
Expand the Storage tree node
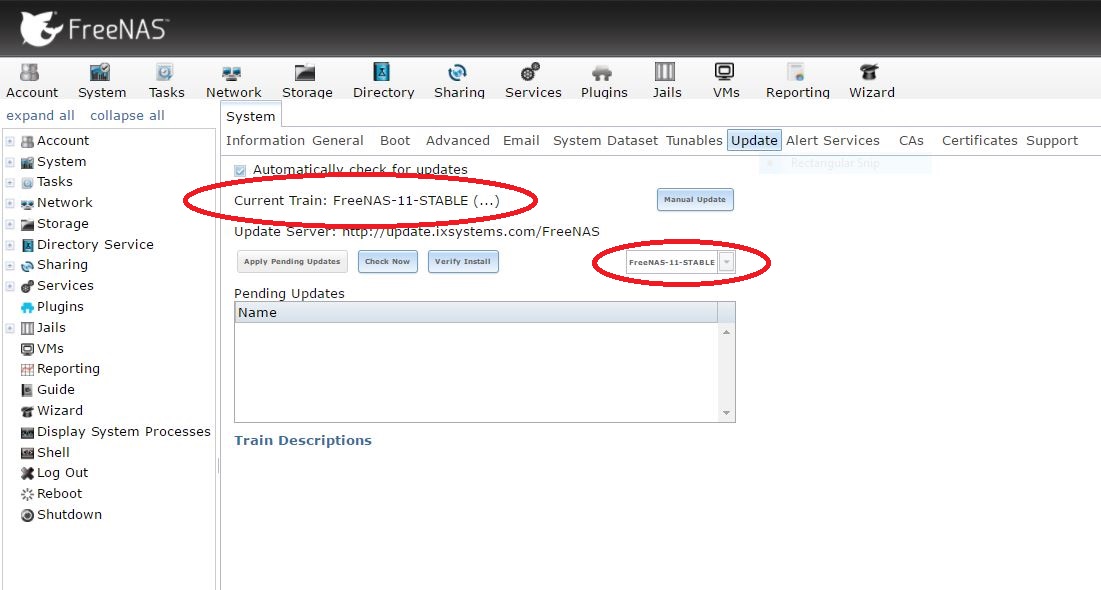10,225
